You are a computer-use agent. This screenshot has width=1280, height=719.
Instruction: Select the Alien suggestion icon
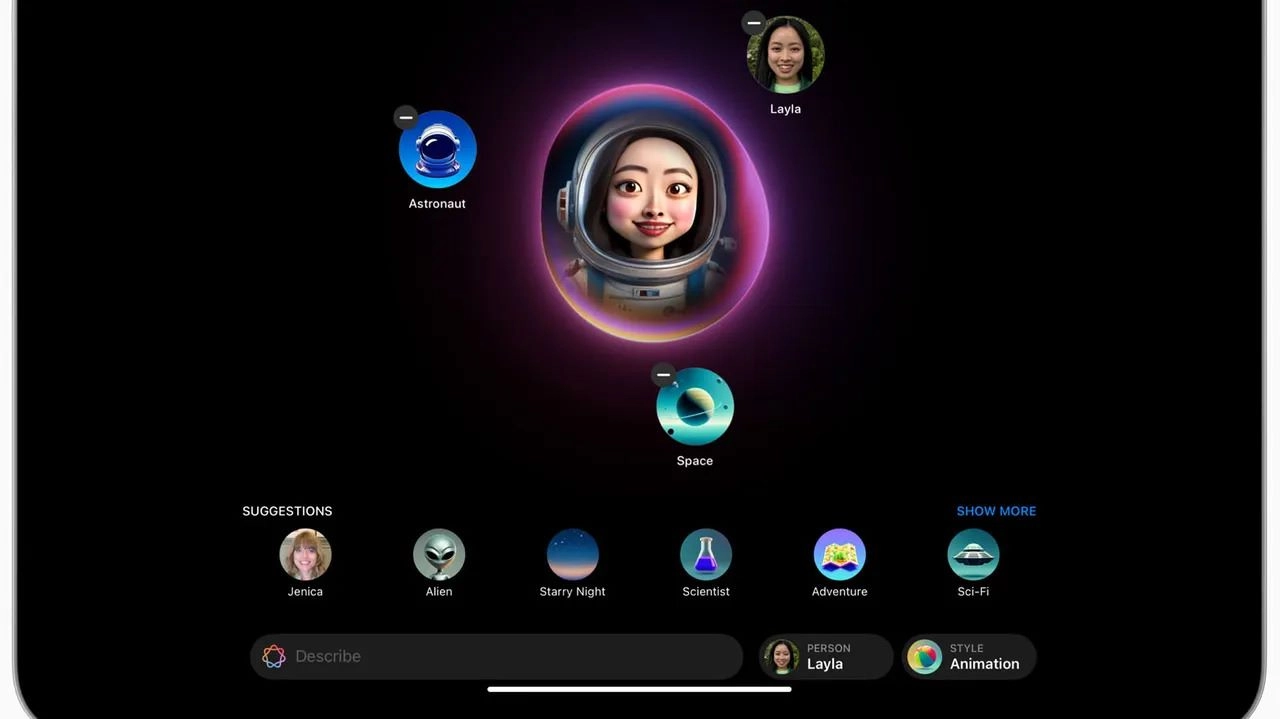coord(439,555)
